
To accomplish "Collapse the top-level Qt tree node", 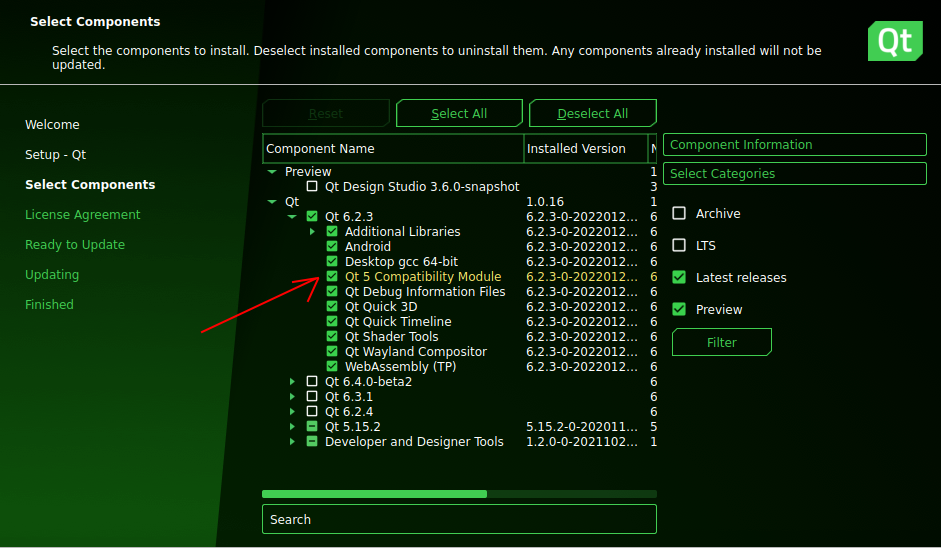I will pos(272,202).
